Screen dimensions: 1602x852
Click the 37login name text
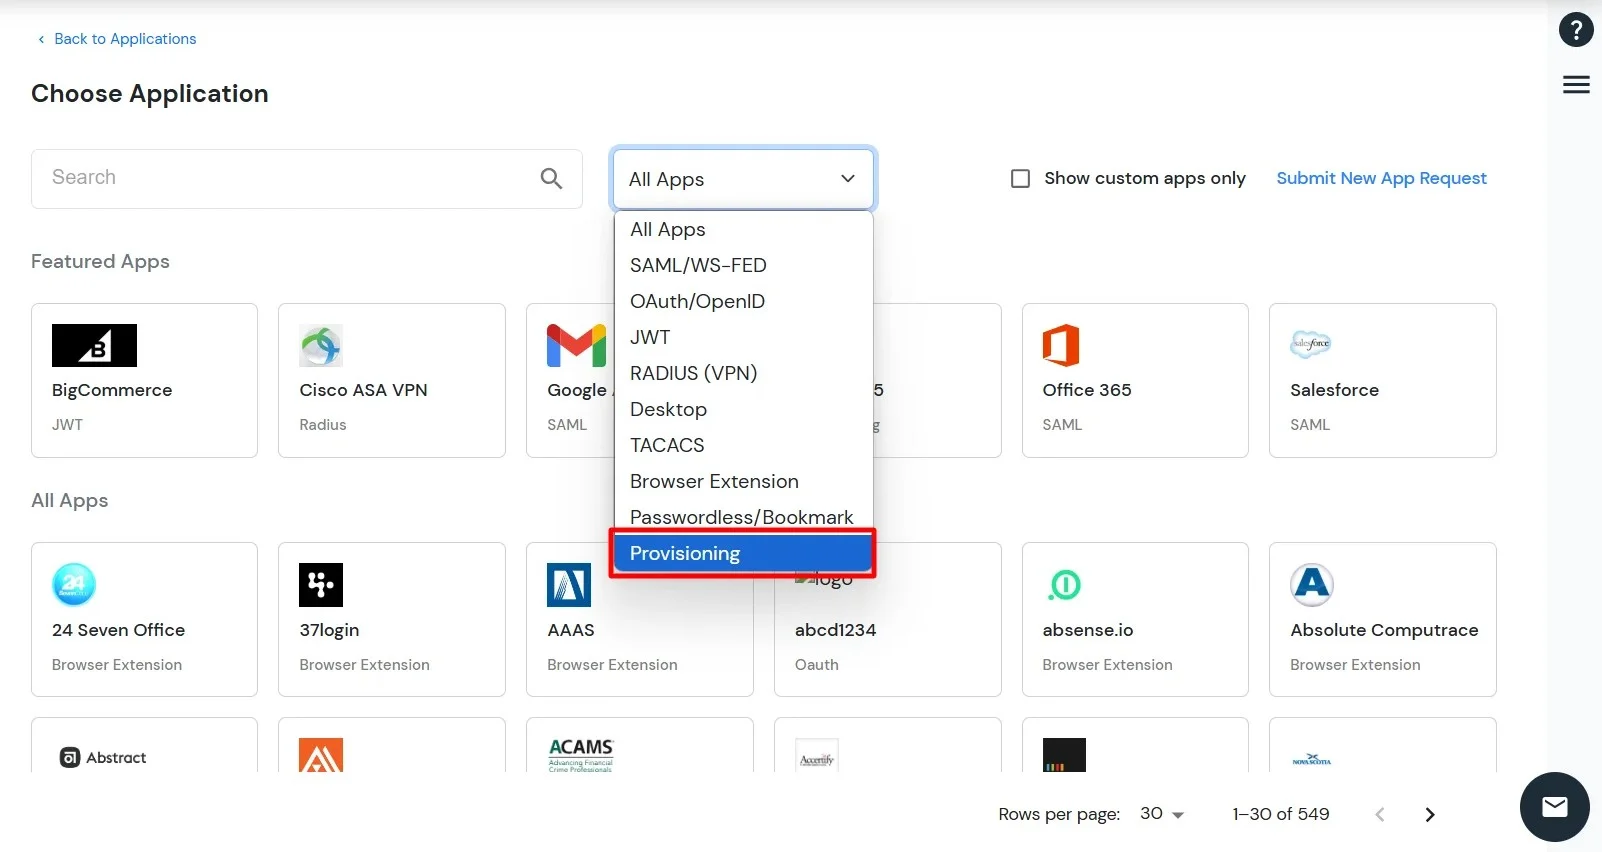tap(329, 630)
